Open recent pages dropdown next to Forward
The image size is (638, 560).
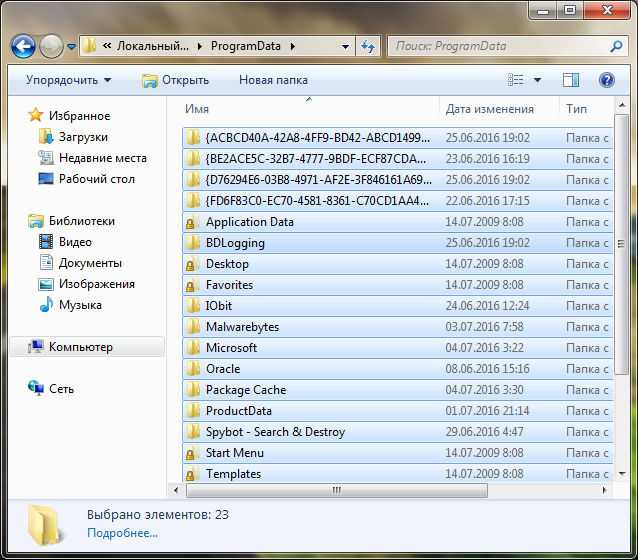[72, 47]
